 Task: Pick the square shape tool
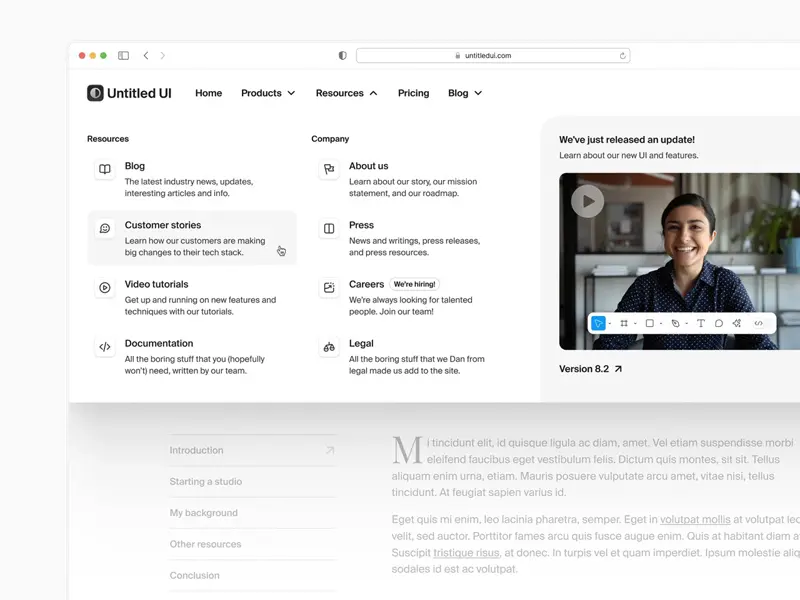649,323
